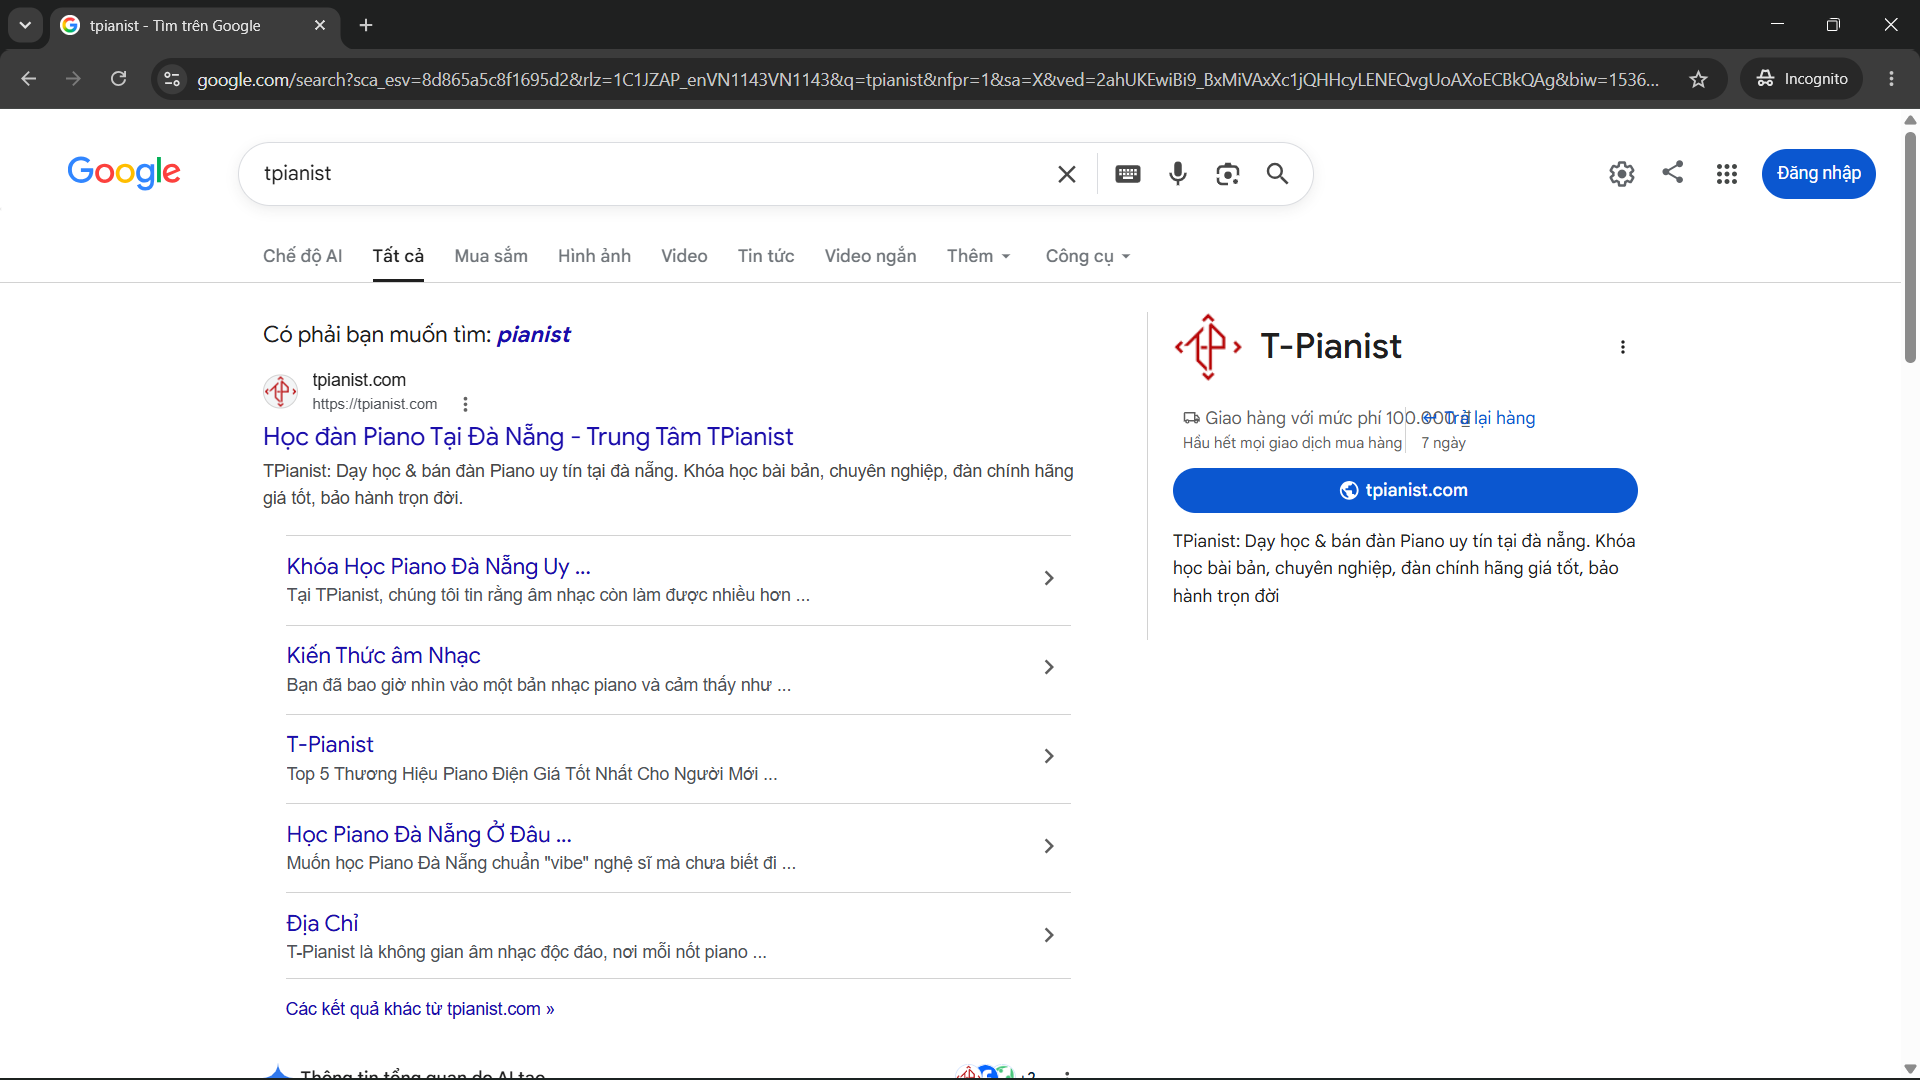
Task: Click Đăng nhập sign-in button
Action: pyautogui.click(x=1818, y=173)
